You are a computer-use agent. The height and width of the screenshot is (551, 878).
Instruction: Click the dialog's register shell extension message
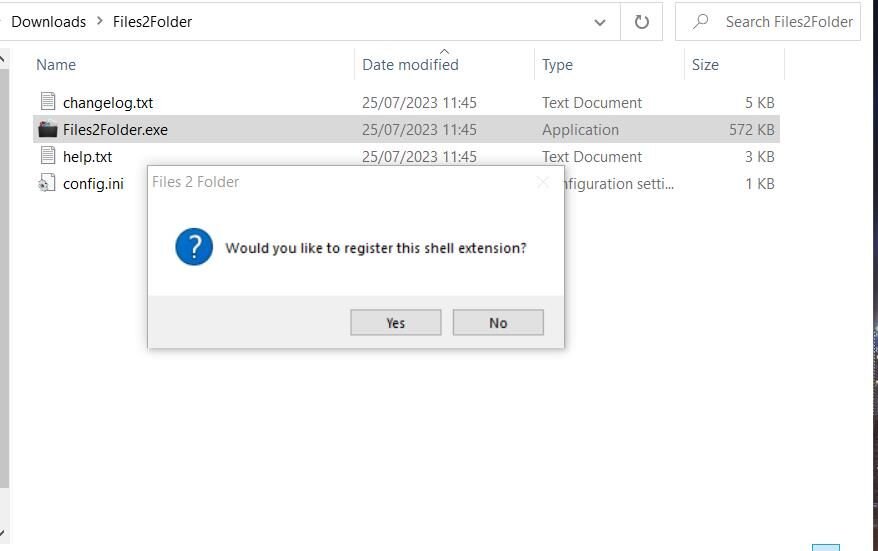[x=376, y=248]
